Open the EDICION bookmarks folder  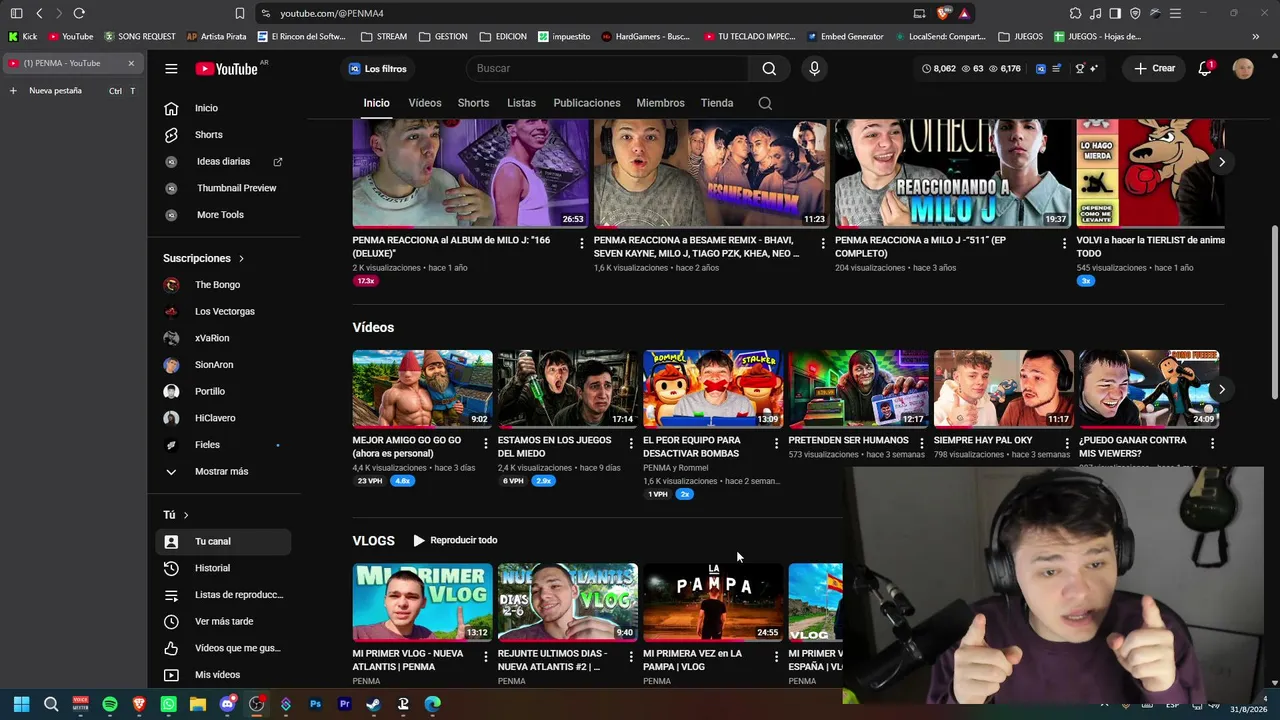pyautogui.click(x=503, y=37)
